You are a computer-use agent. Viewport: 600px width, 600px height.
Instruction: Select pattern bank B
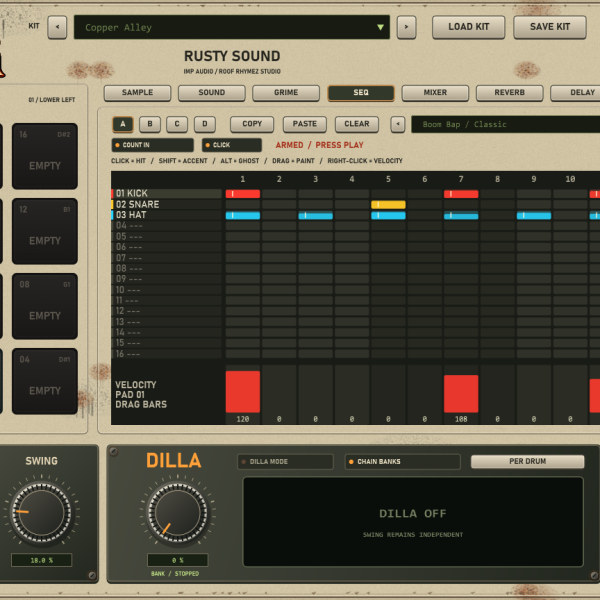150,124
